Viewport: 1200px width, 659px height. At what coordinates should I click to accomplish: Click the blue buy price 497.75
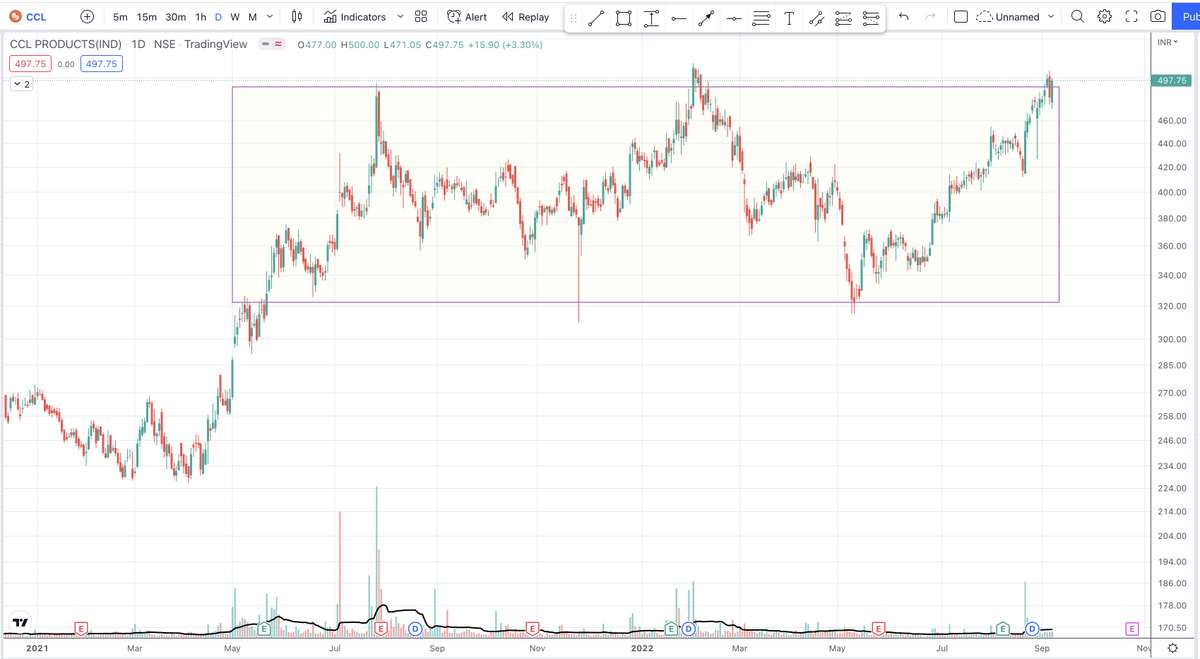[101, 64]
